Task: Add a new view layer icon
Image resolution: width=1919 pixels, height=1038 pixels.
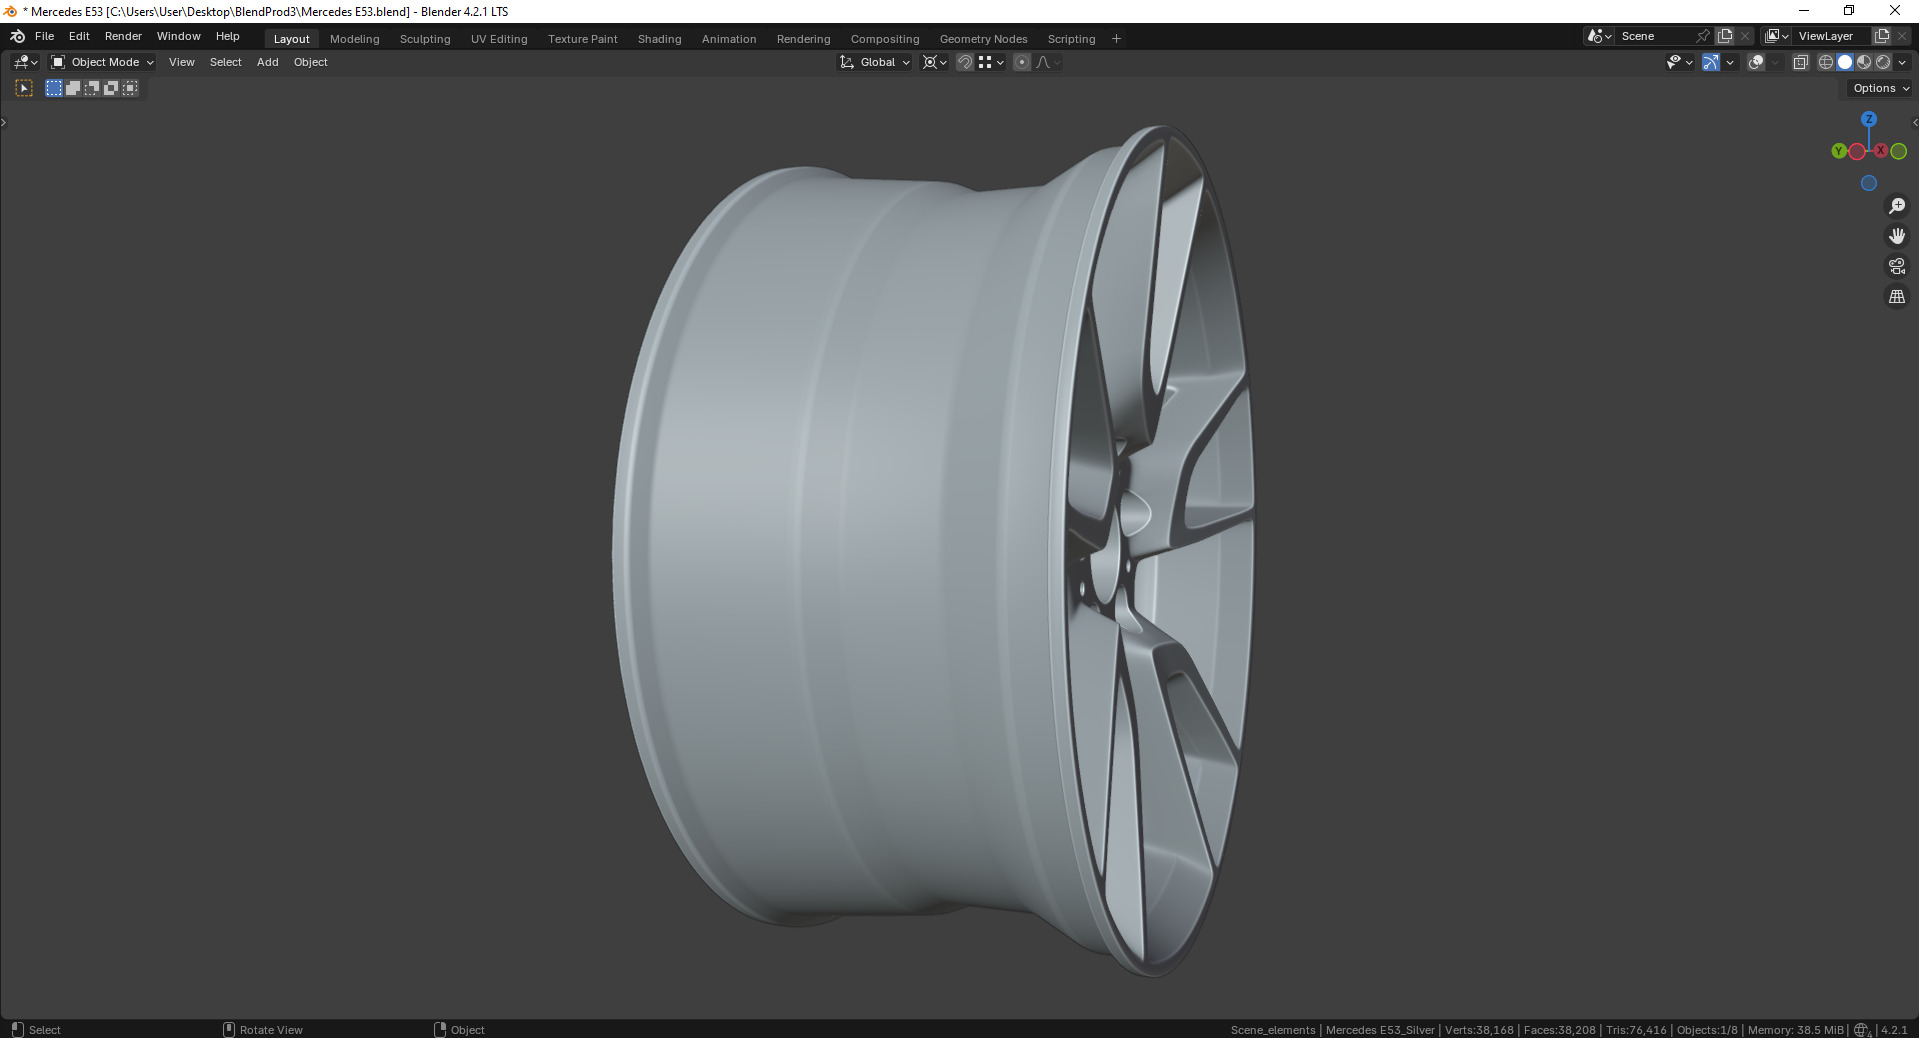Action: click(x=1882, y=36)
